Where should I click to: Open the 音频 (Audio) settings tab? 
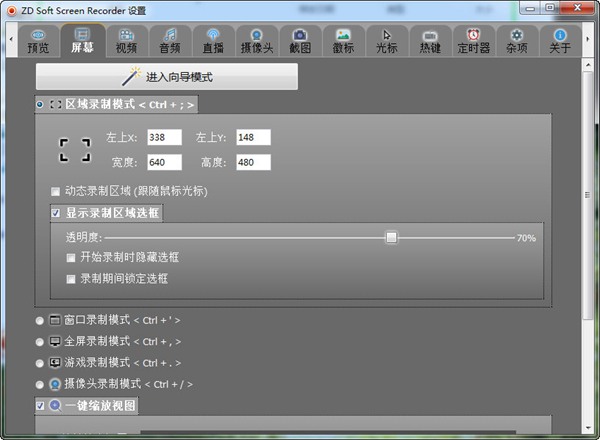[x=169, y=40]
